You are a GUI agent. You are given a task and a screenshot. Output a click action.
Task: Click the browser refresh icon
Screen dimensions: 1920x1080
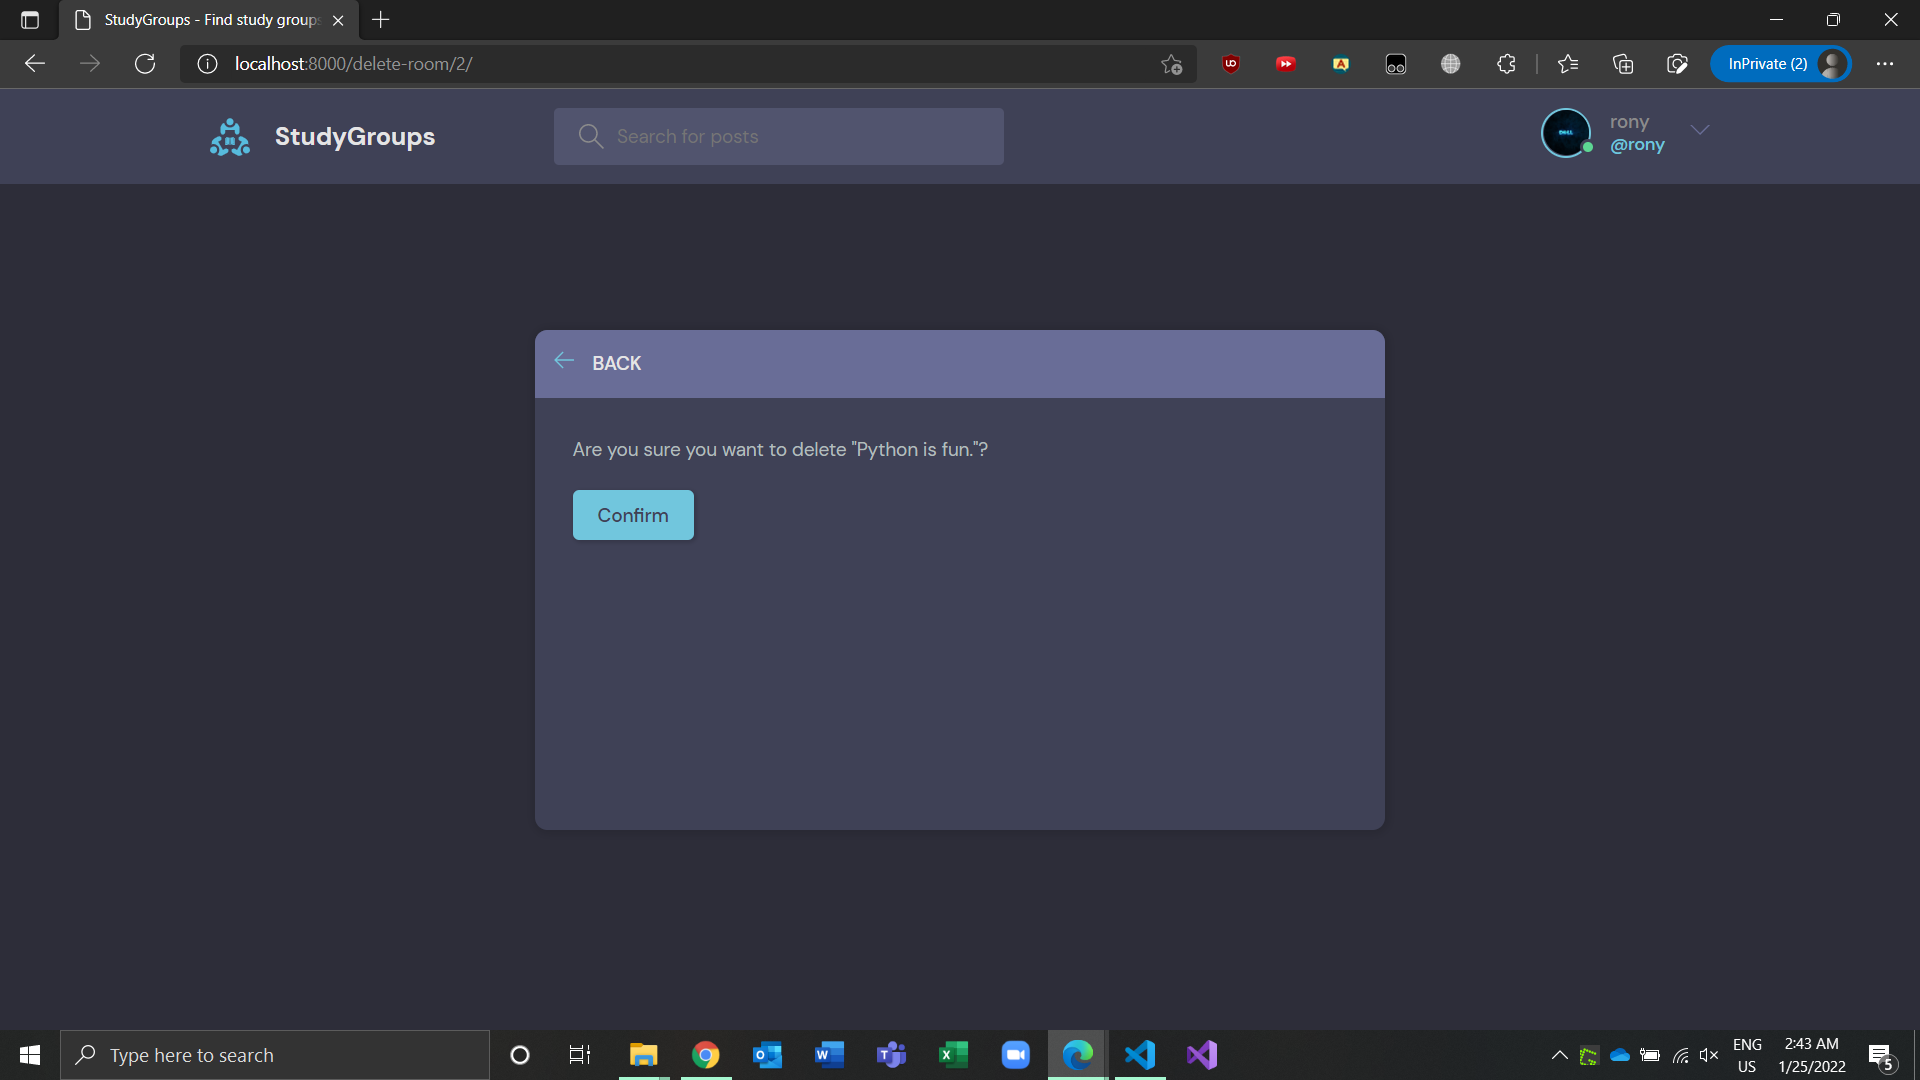145,64
